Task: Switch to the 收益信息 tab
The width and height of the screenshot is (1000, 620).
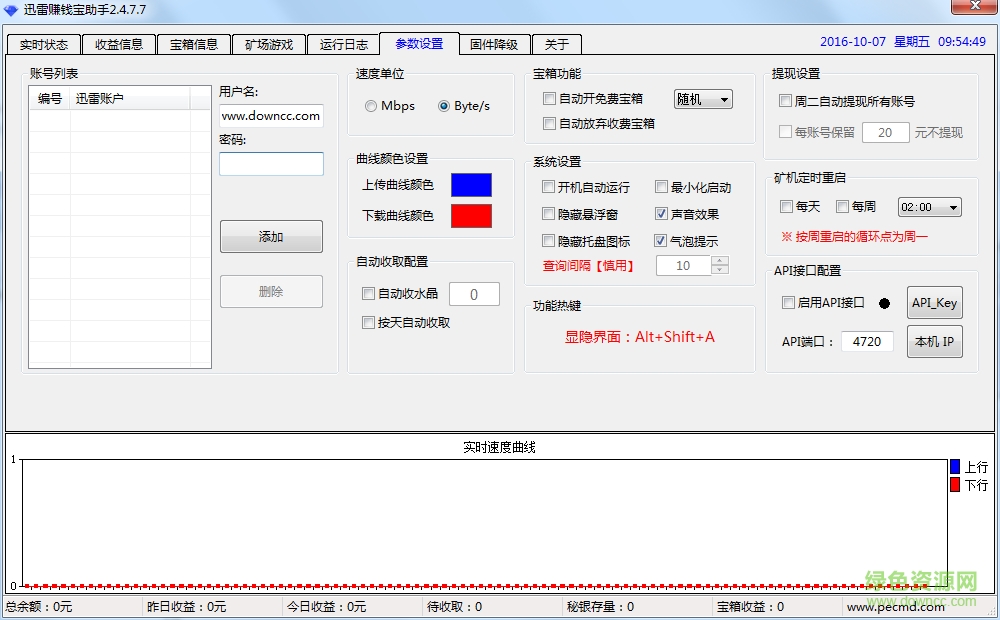Action: point(119,44)
